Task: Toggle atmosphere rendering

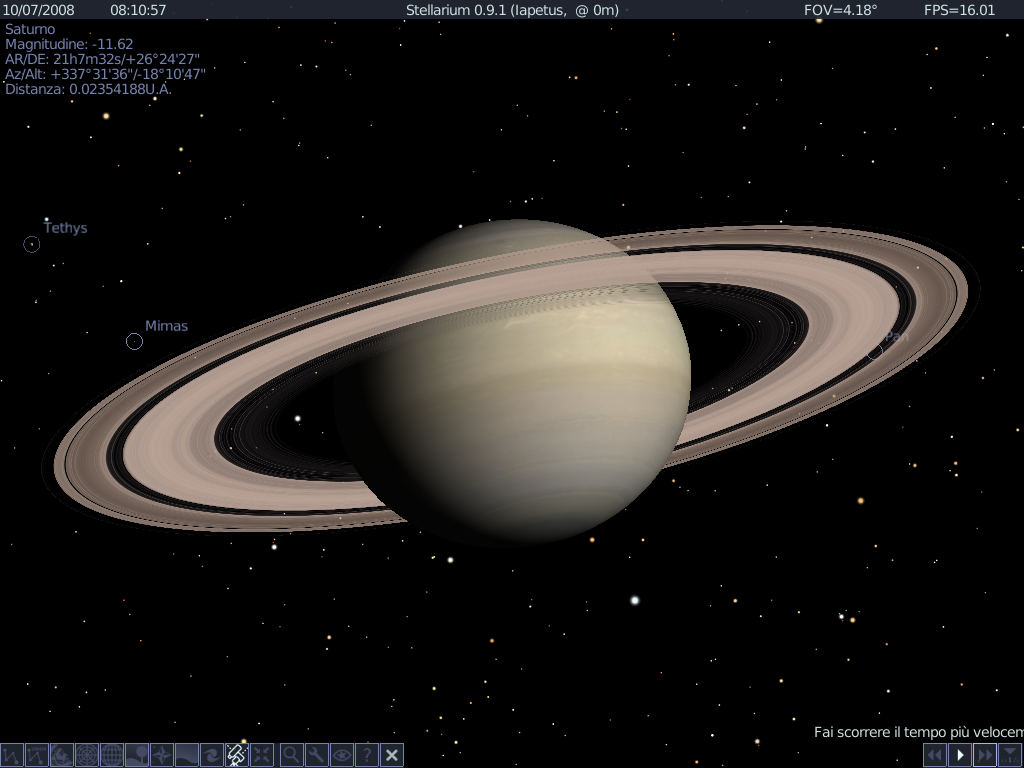Action: [187, 755]
